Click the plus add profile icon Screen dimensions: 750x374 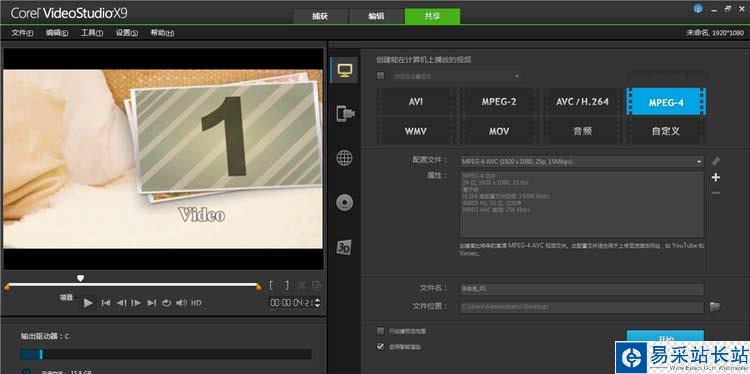point(716,177)
